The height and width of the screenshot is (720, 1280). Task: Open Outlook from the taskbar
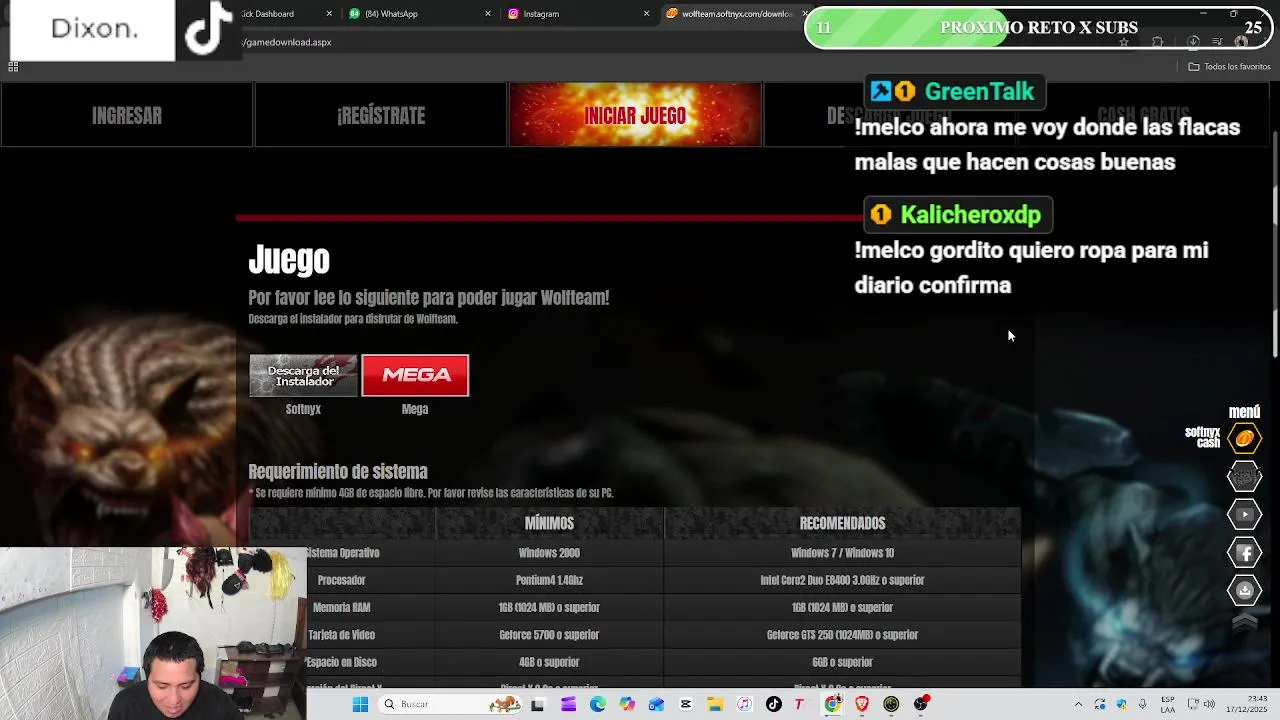click(x=656, y=704)
